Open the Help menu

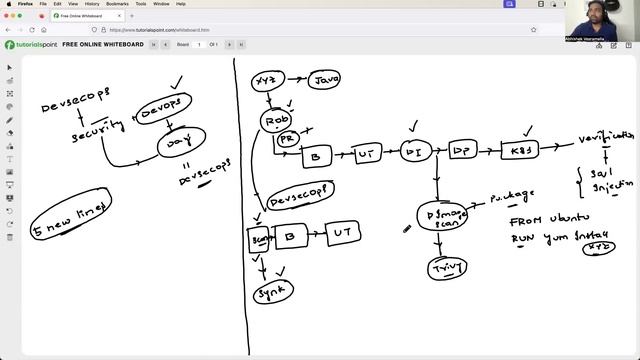[180, 4]
